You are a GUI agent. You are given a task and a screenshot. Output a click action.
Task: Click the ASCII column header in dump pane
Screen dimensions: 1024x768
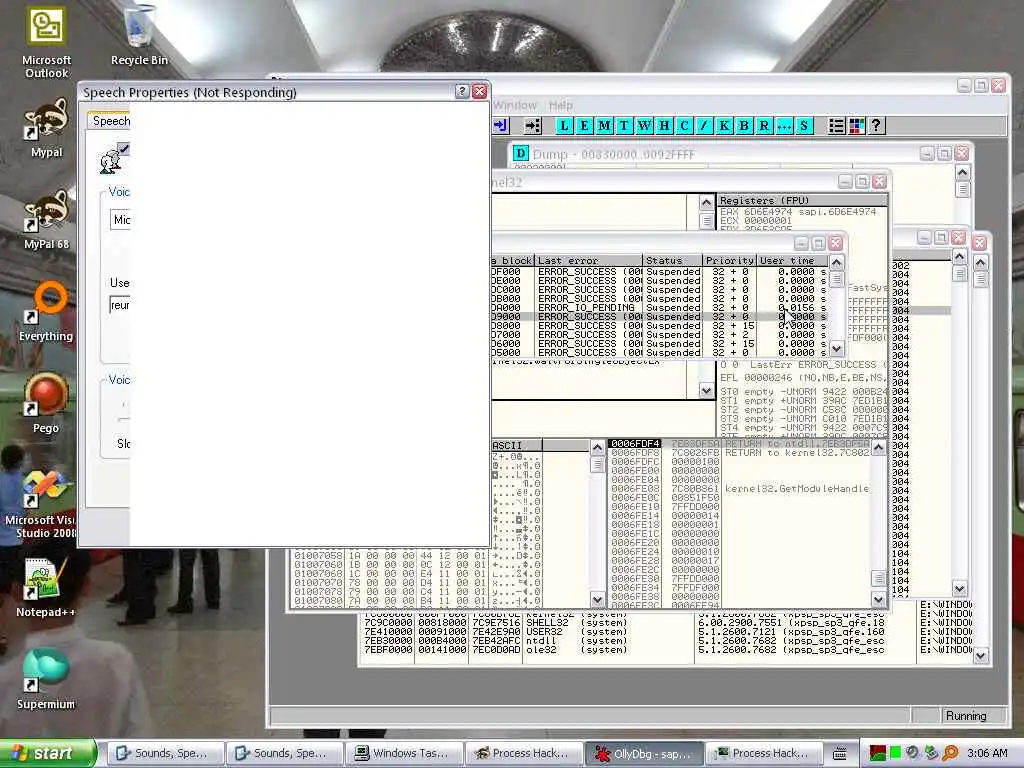(x=517, y=445)
